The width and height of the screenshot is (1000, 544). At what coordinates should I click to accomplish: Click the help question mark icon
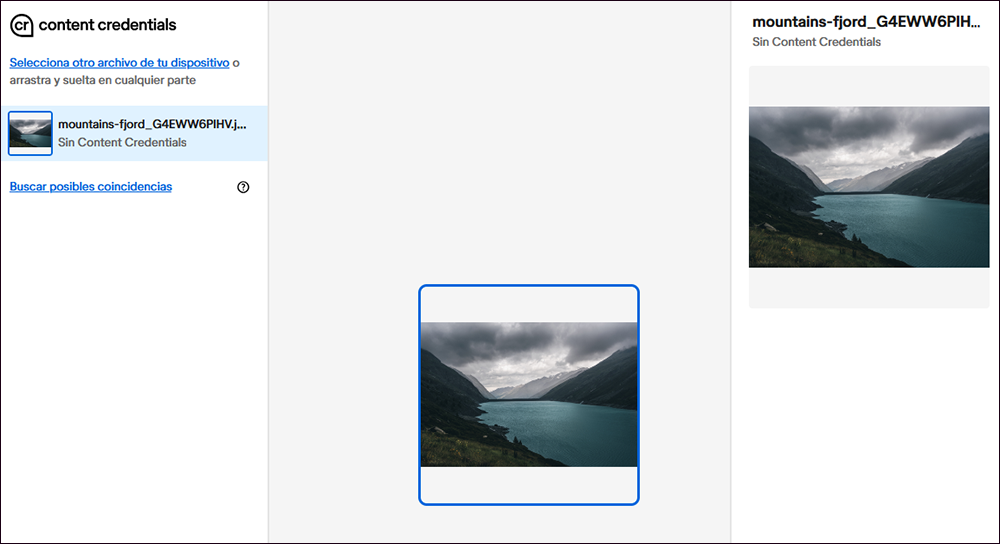tap(243, 187)
